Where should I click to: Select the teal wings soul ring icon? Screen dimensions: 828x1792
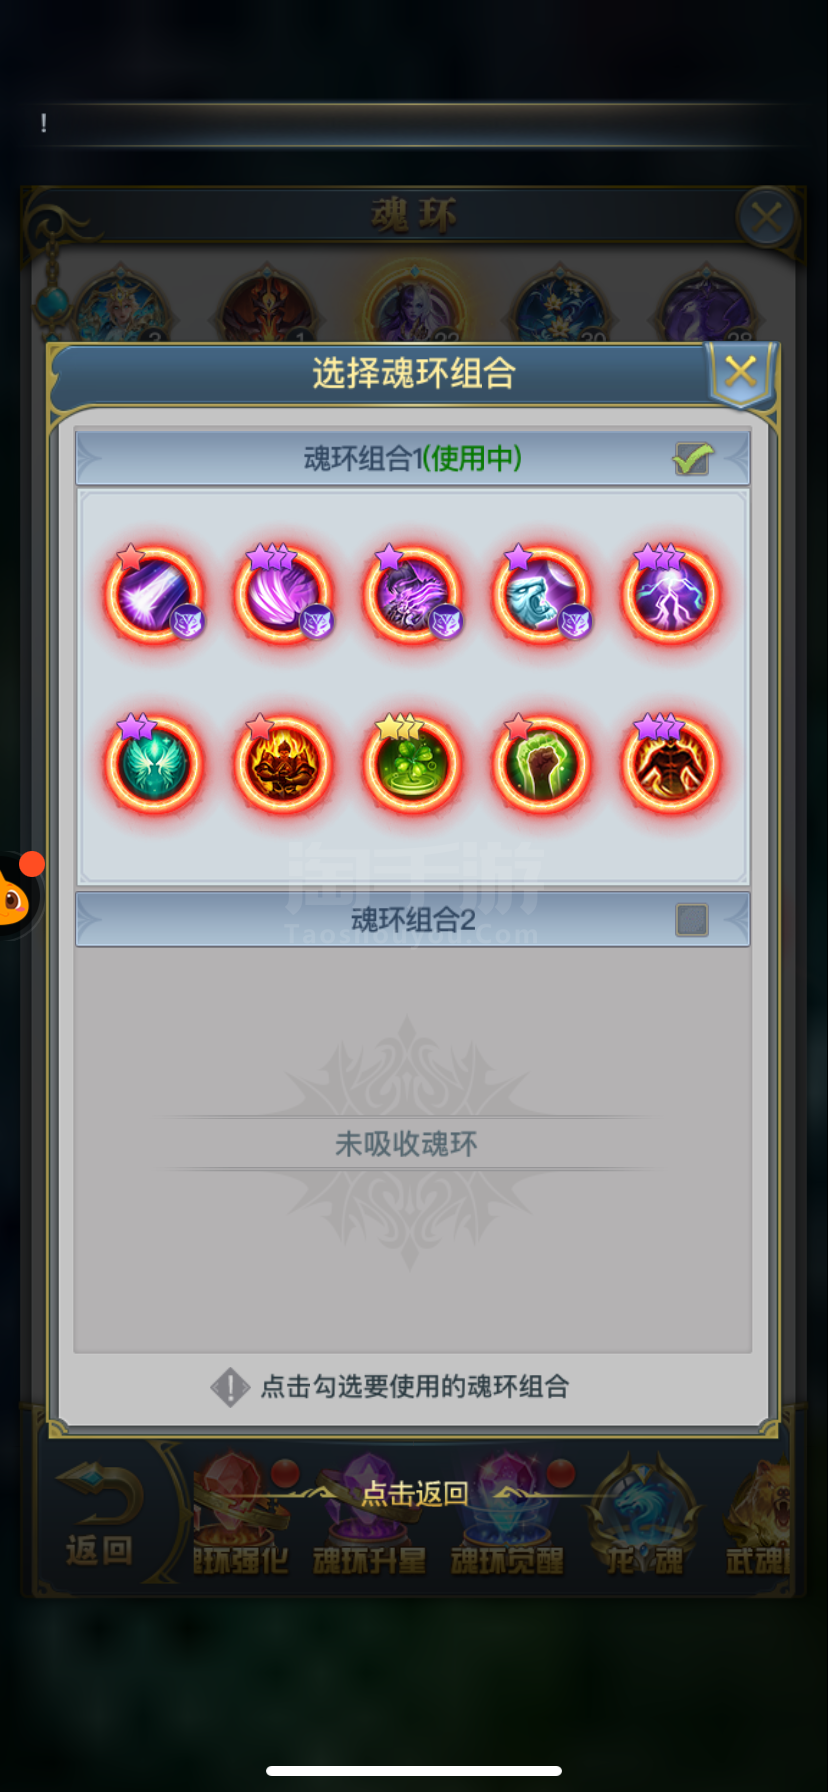click(154, 764)
